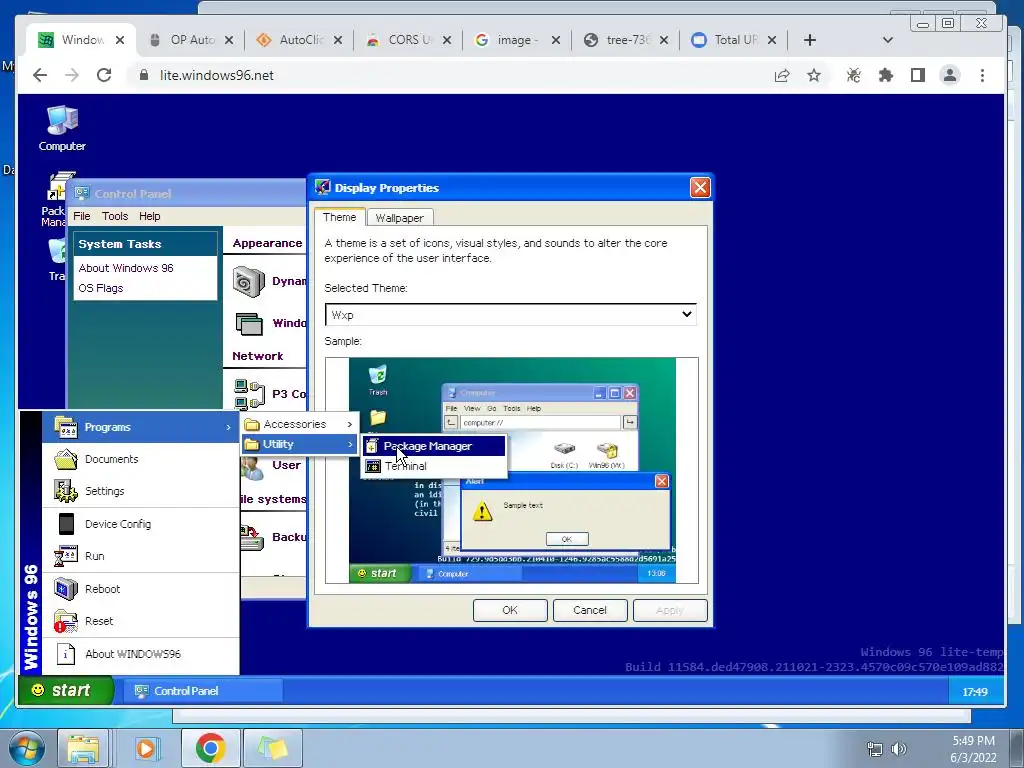
Task: Expand the Utility submenu folder
Action: (300, 444)
